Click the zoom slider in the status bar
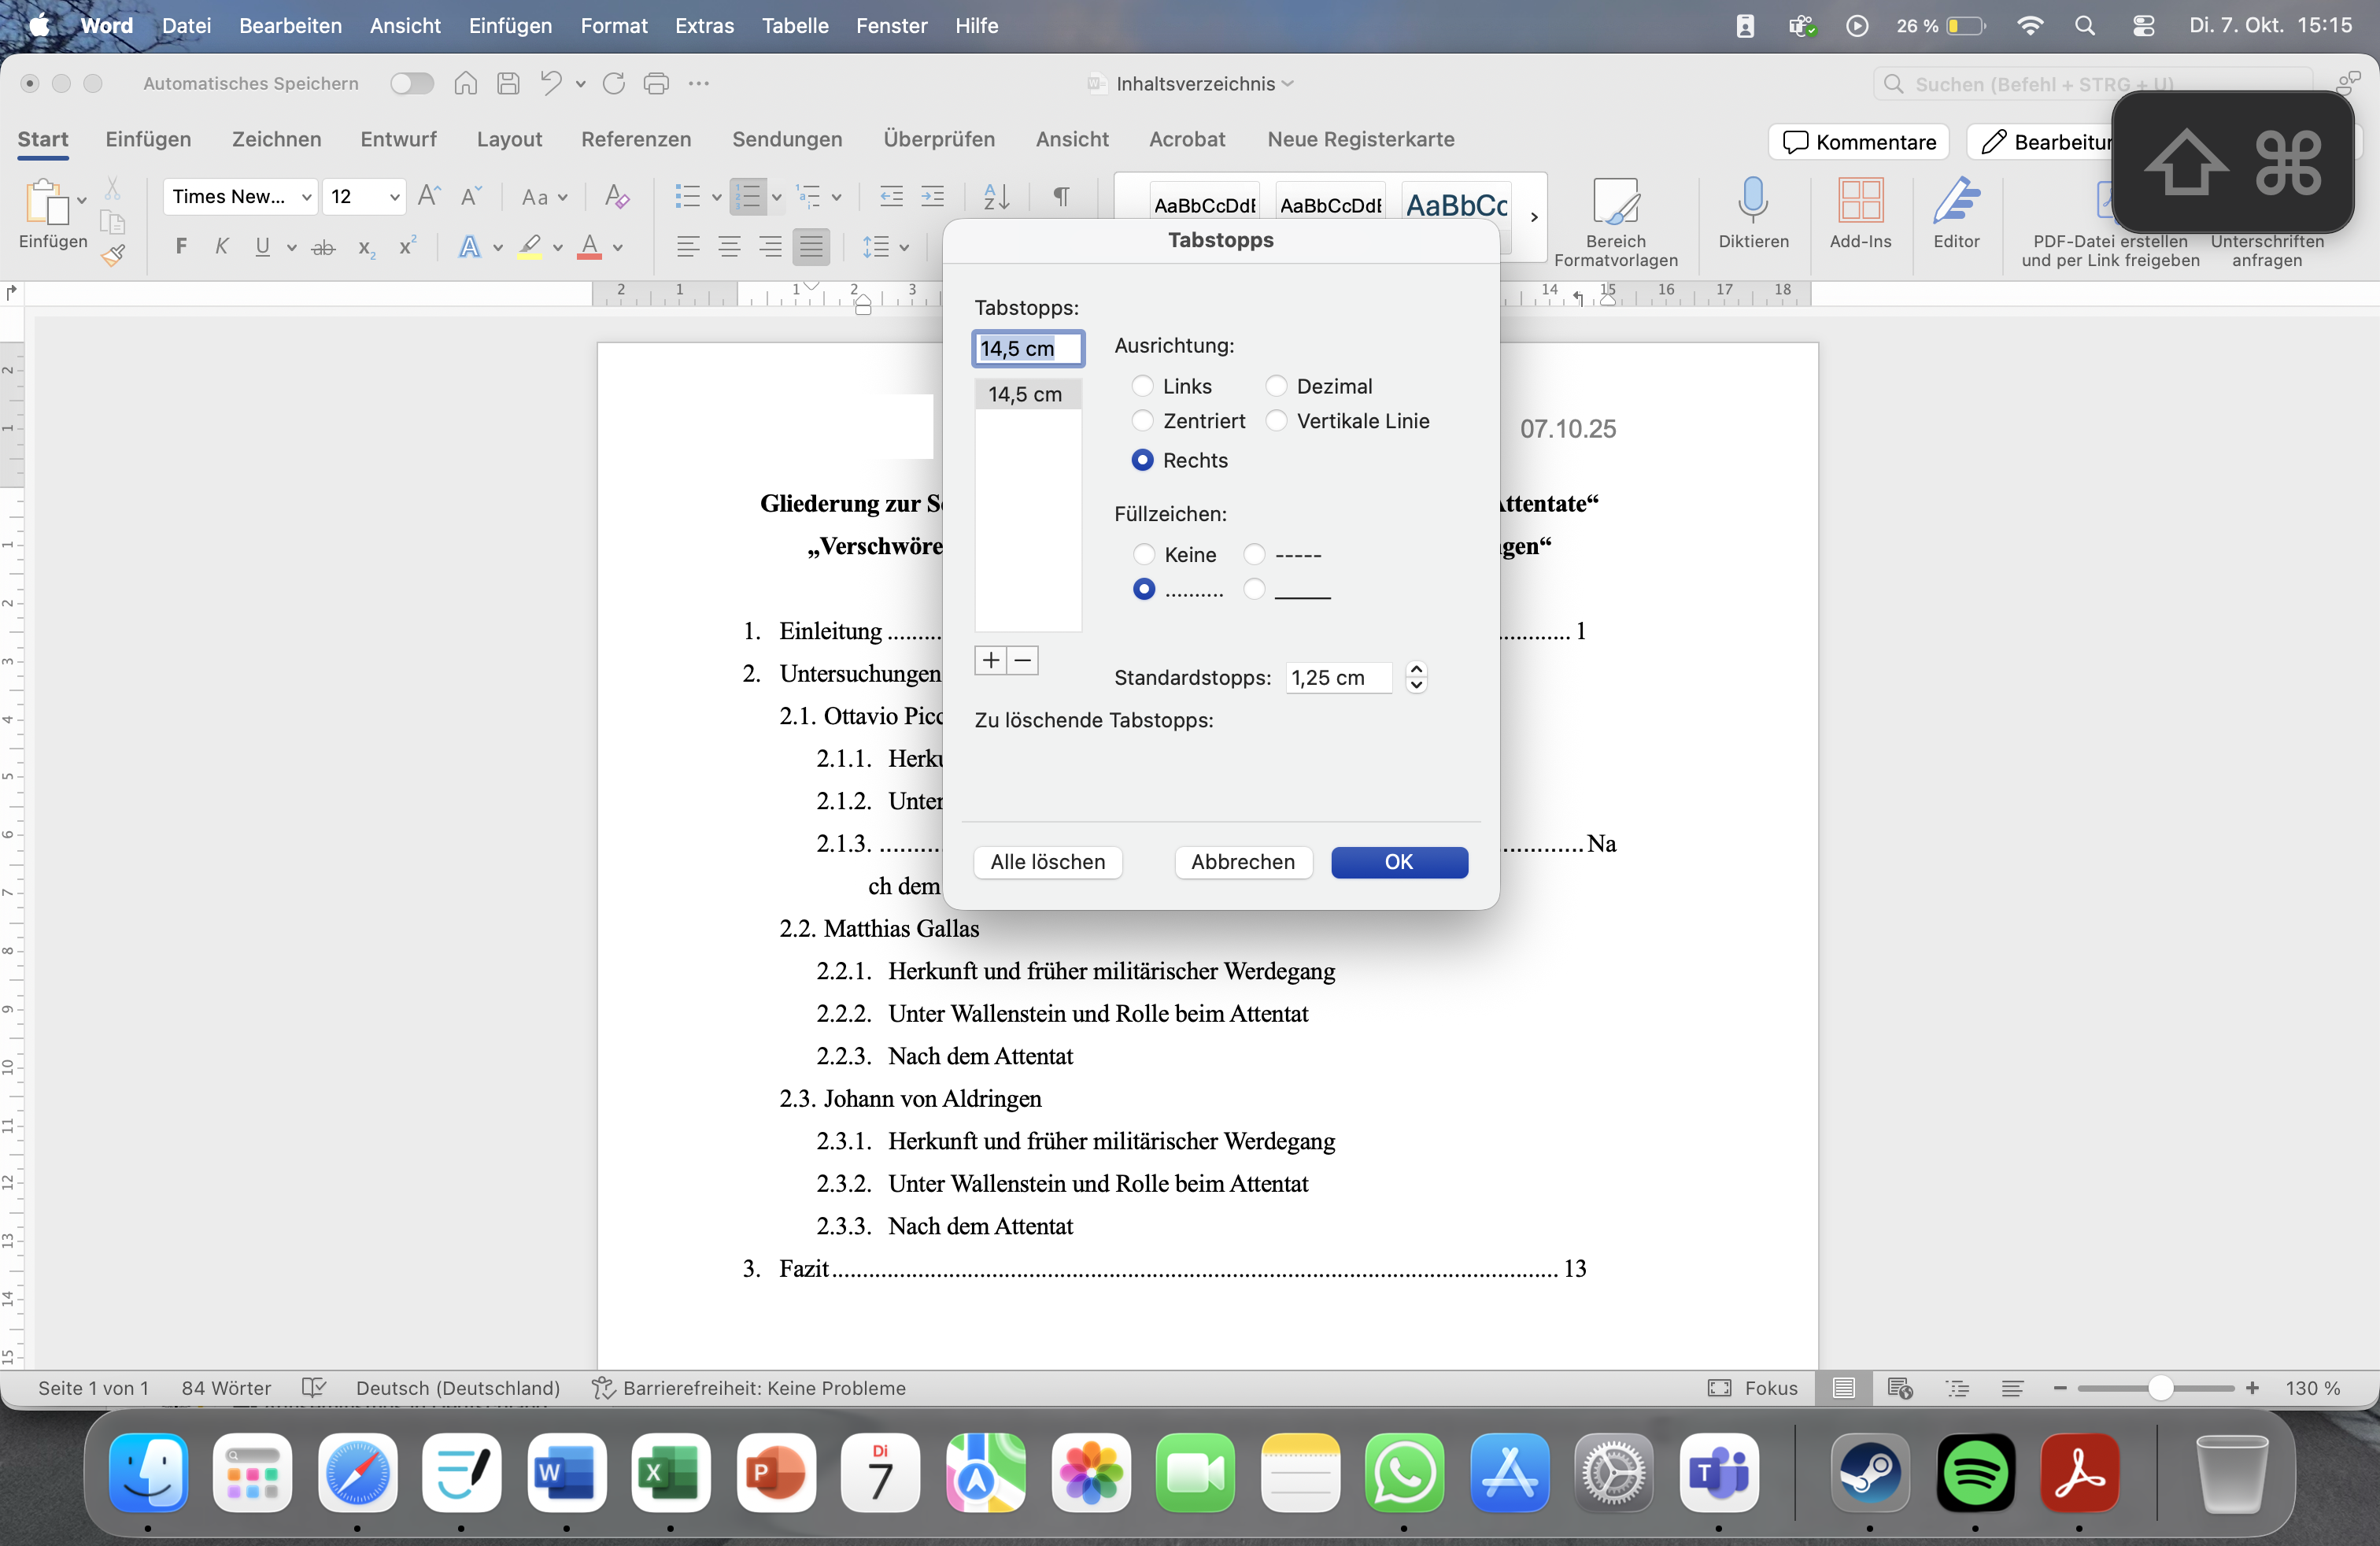Viewport: 2380px width, 1546px height. click(x=2159, y=1387)
